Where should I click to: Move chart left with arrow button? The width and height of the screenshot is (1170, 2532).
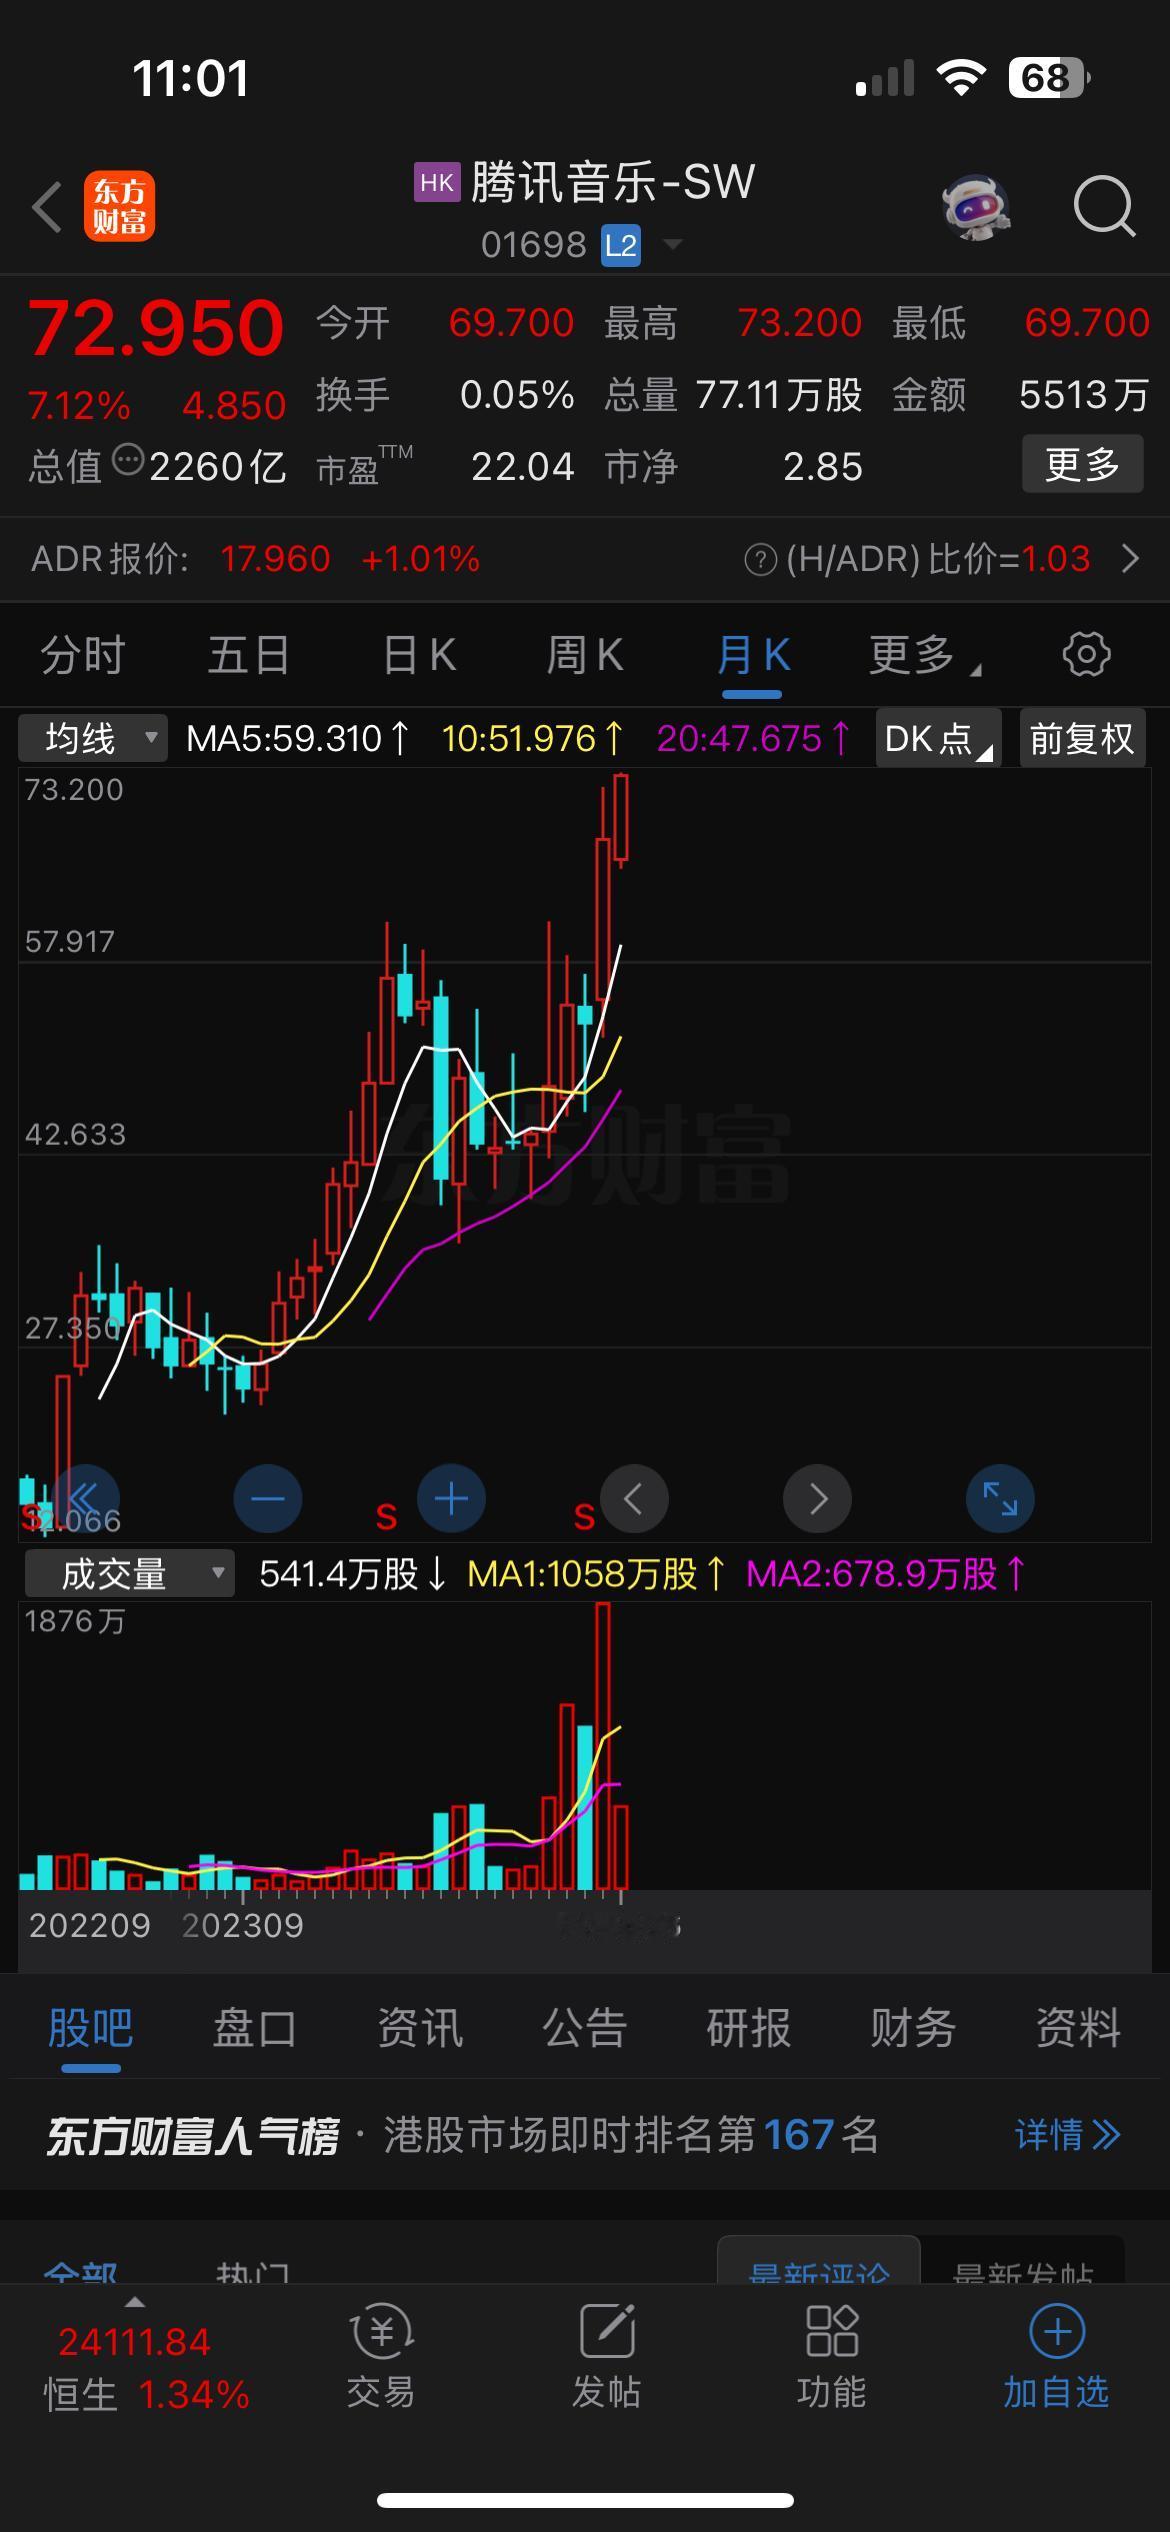point(634,1499)
